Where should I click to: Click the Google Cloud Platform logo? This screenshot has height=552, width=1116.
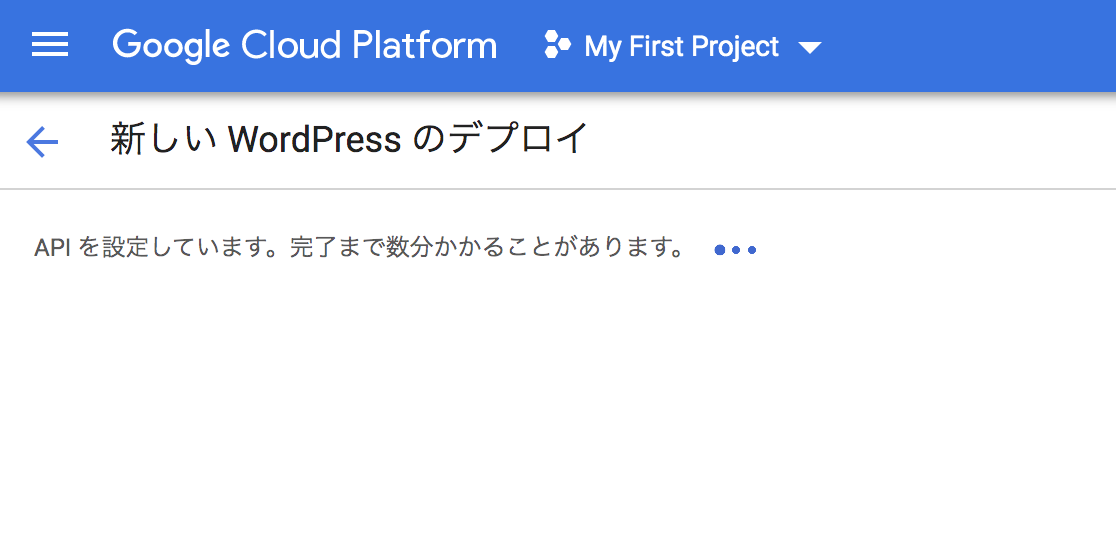(305, 46)
